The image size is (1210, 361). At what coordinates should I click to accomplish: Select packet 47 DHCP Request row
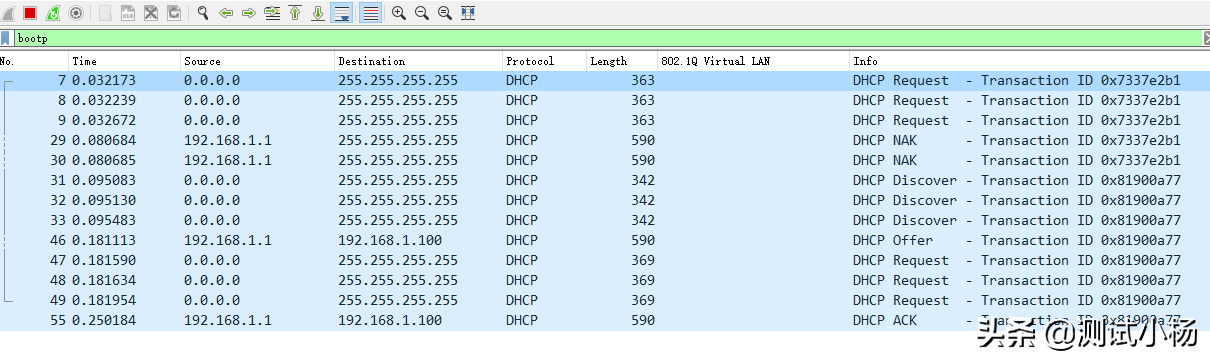pyautogui.click(x=605, y=260)
